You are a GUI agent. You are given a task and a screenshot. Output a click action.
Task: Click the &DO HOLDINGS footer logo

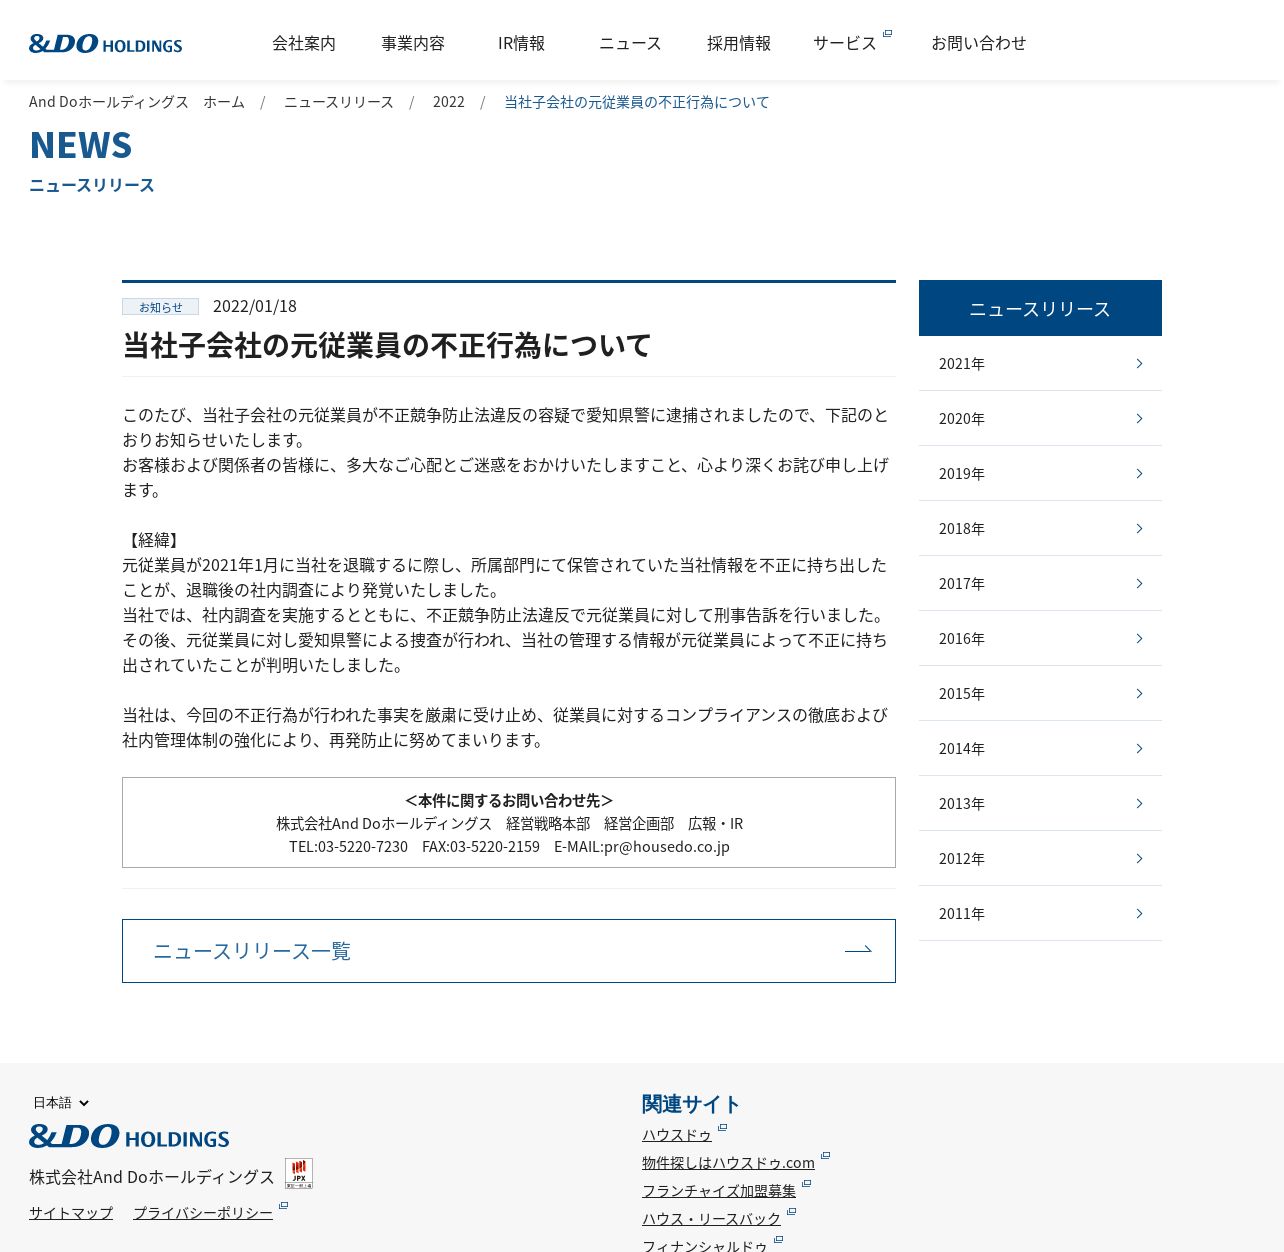pyautogui.click(x=129, y=1136)
